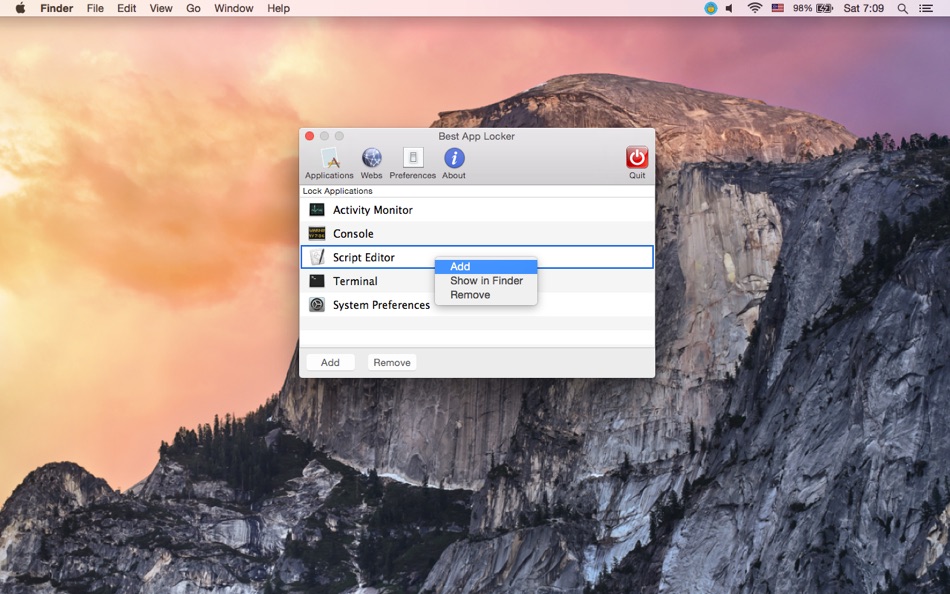Open the Edit menu
Viewport: 950px width, 594px height.
click(127, 8)
